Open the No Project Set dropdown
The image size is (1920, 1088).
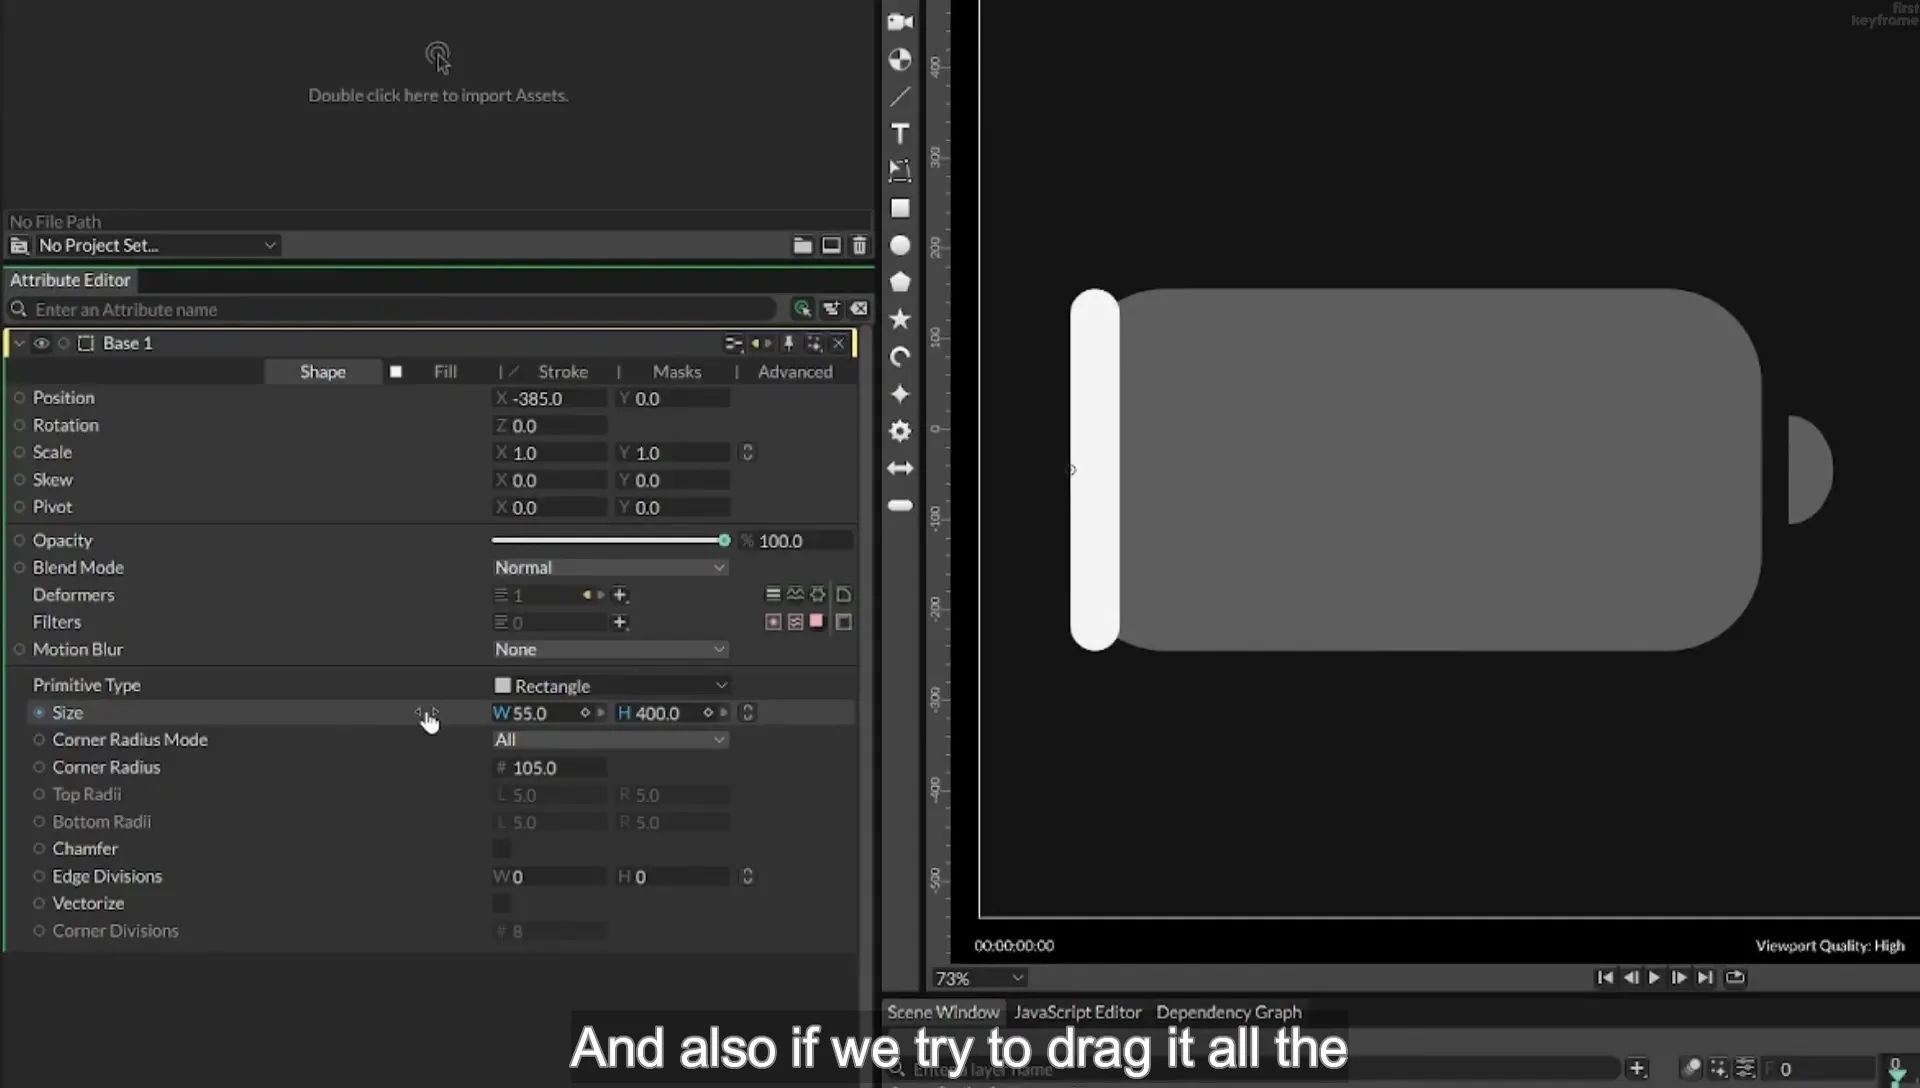click(157, 245)
